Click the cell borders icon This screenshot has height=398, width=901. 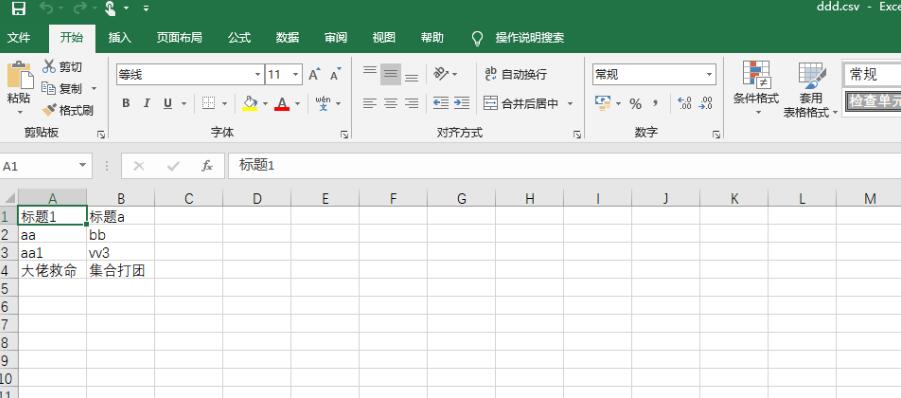(208, 103)
